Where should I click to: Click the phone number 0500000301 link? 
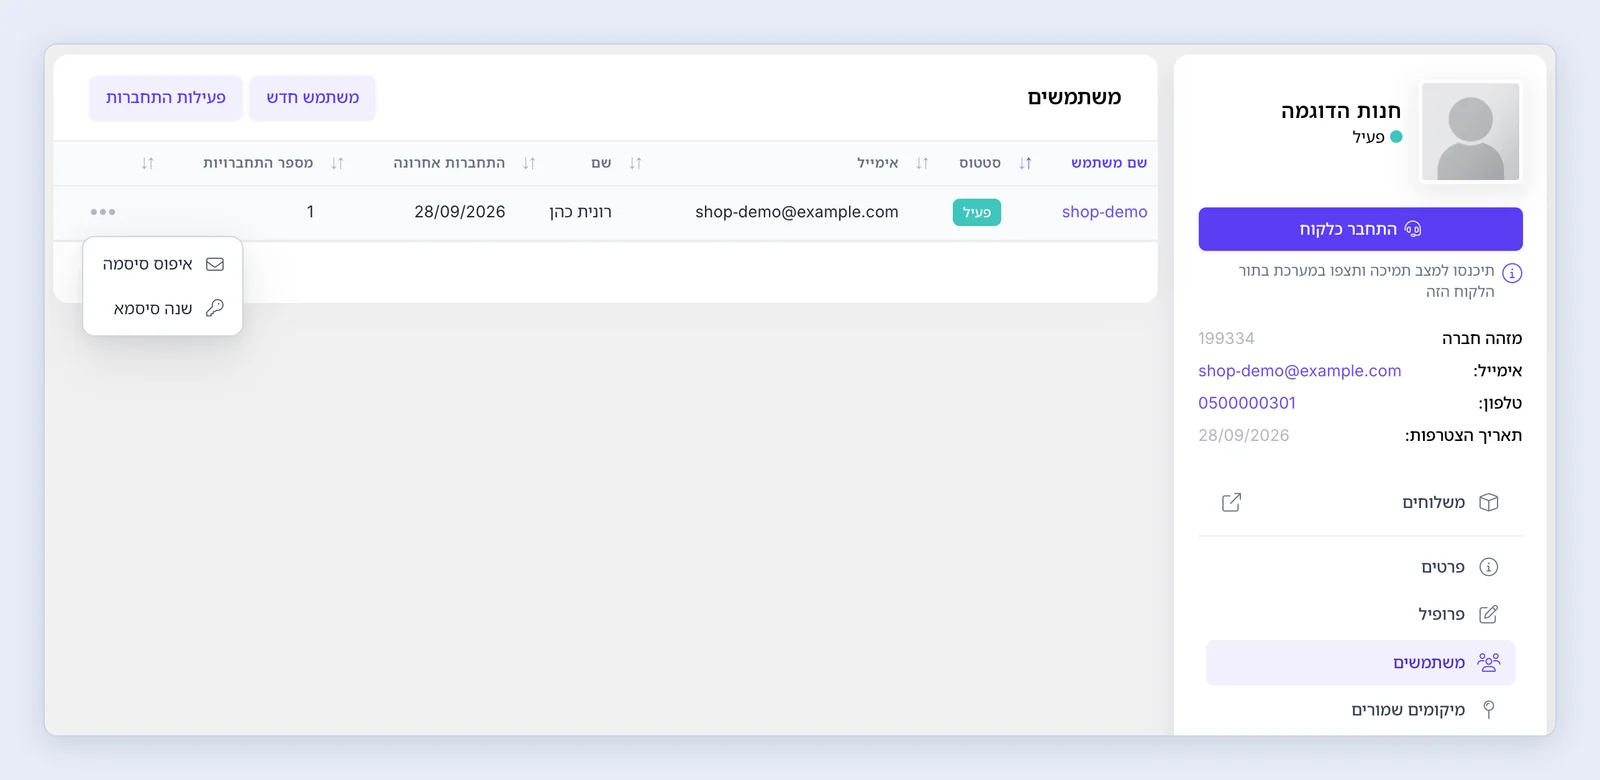click(x=1247, y=403)
